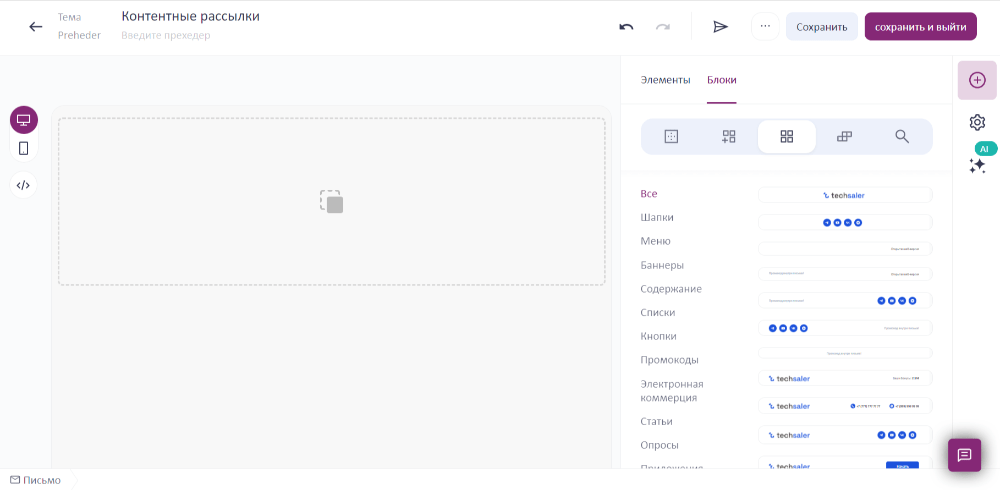Choose block with left text and right link
The image size is (1000, 490).
coord(845,274)
